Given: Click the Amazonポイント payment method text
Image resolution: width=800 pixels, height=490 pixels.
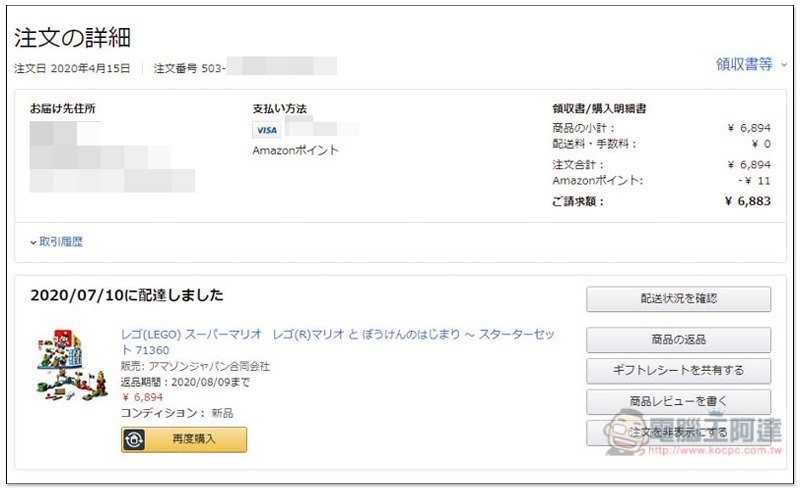Looking at the screenshot, I should pos(295,151).
